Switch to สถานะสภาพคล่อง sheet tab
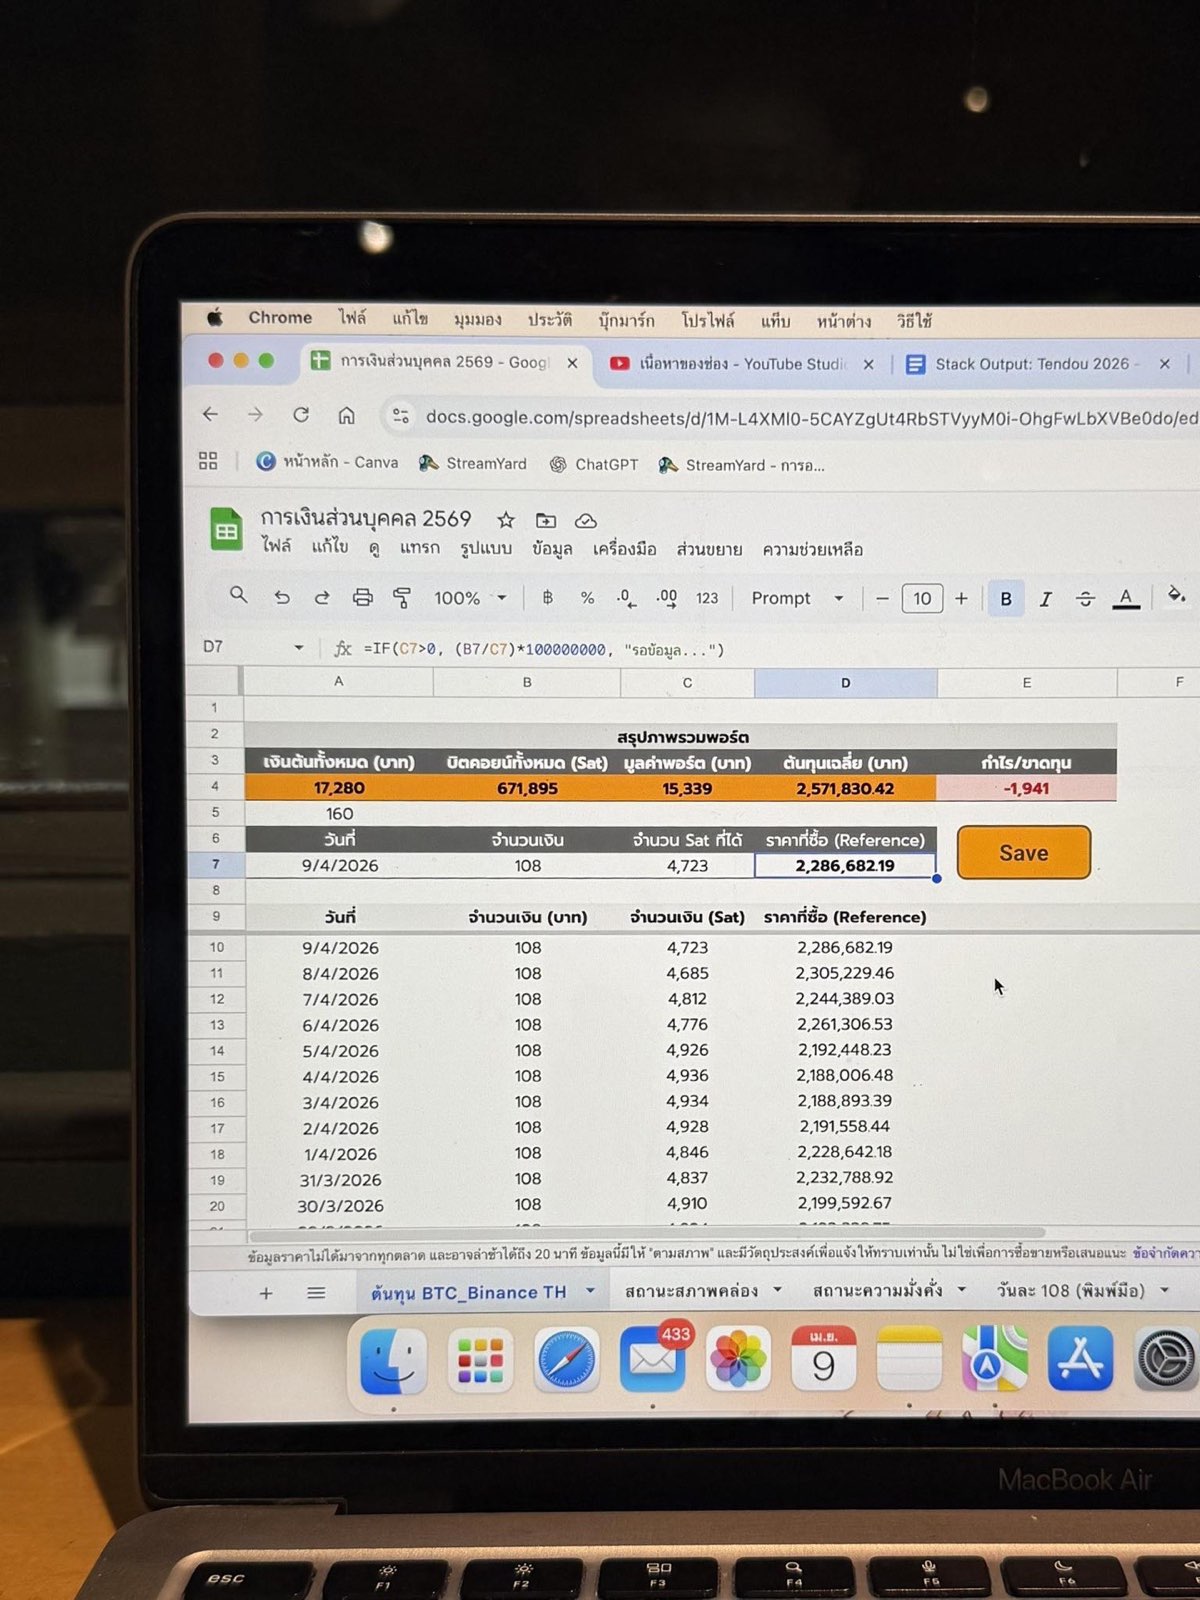 tap(692, 1291)
